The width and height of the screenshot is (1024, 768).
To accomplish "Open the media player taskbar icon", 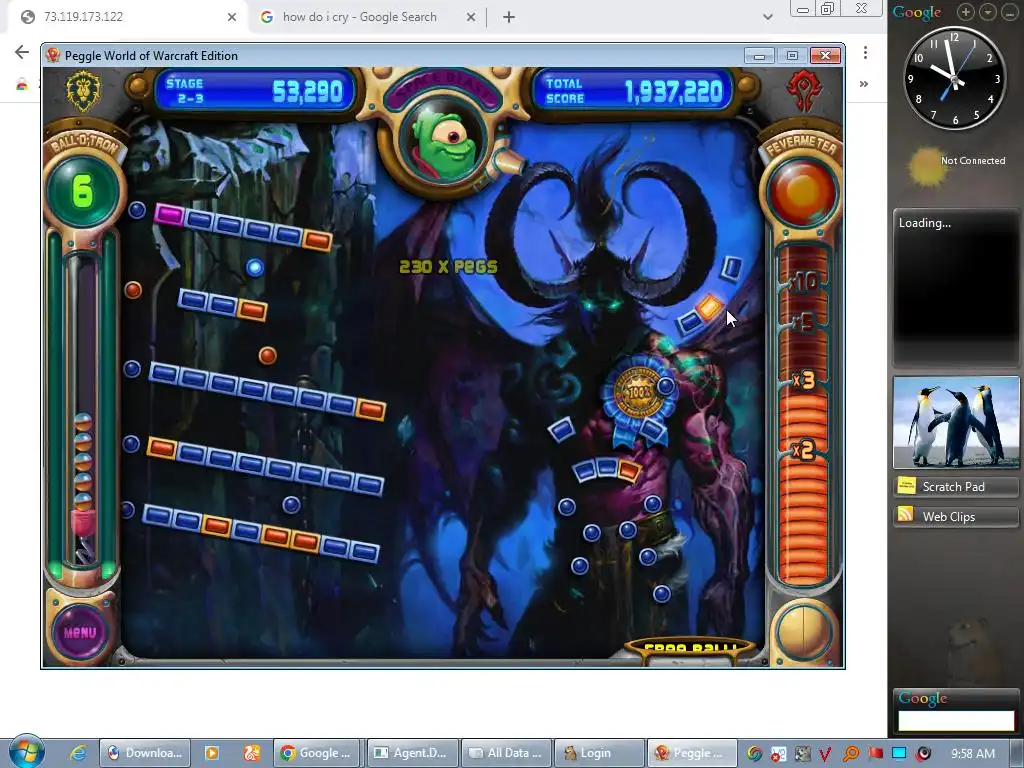I will 212,753.
